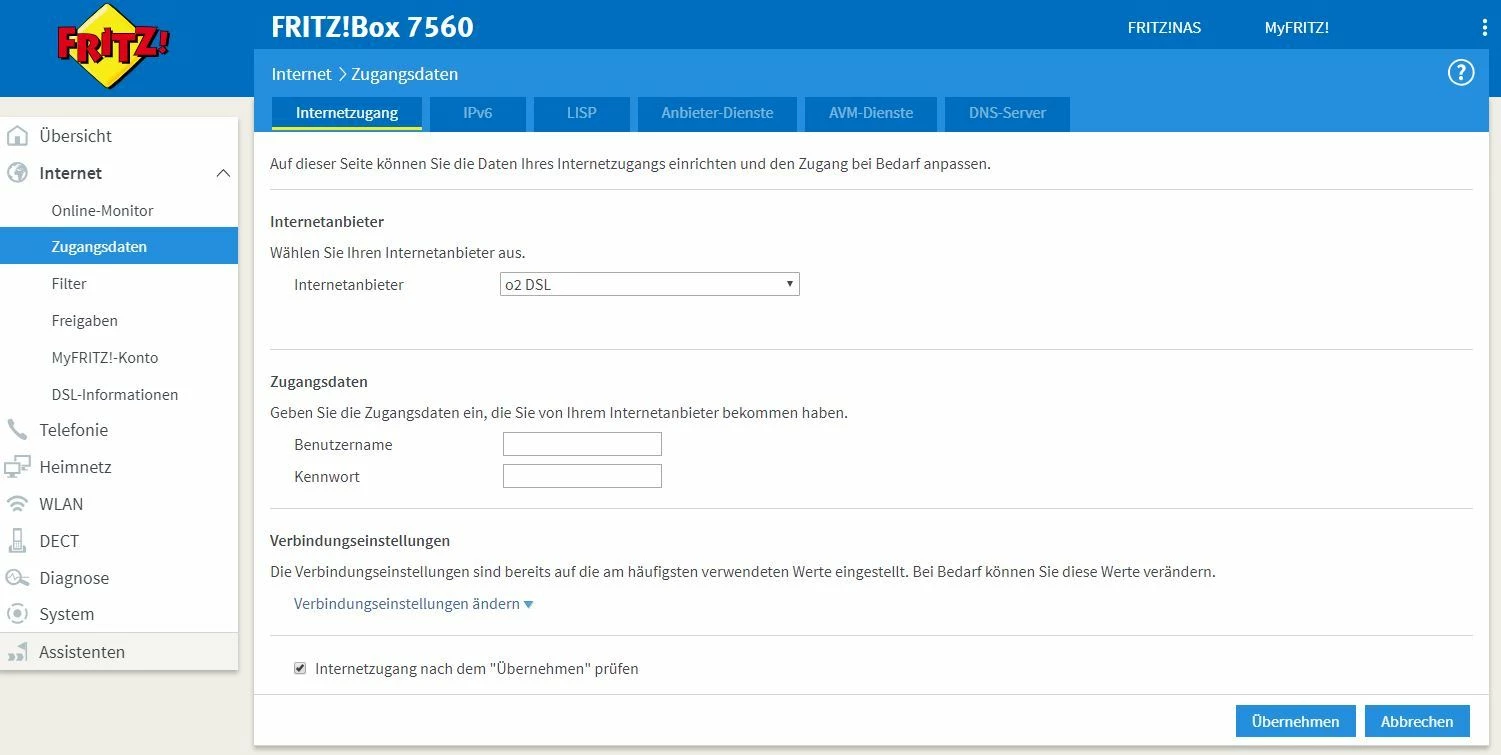The width and height of the screenshot is (1501, 755).
Task: Click the DECT handset icon
Action: tap(17, 541)
